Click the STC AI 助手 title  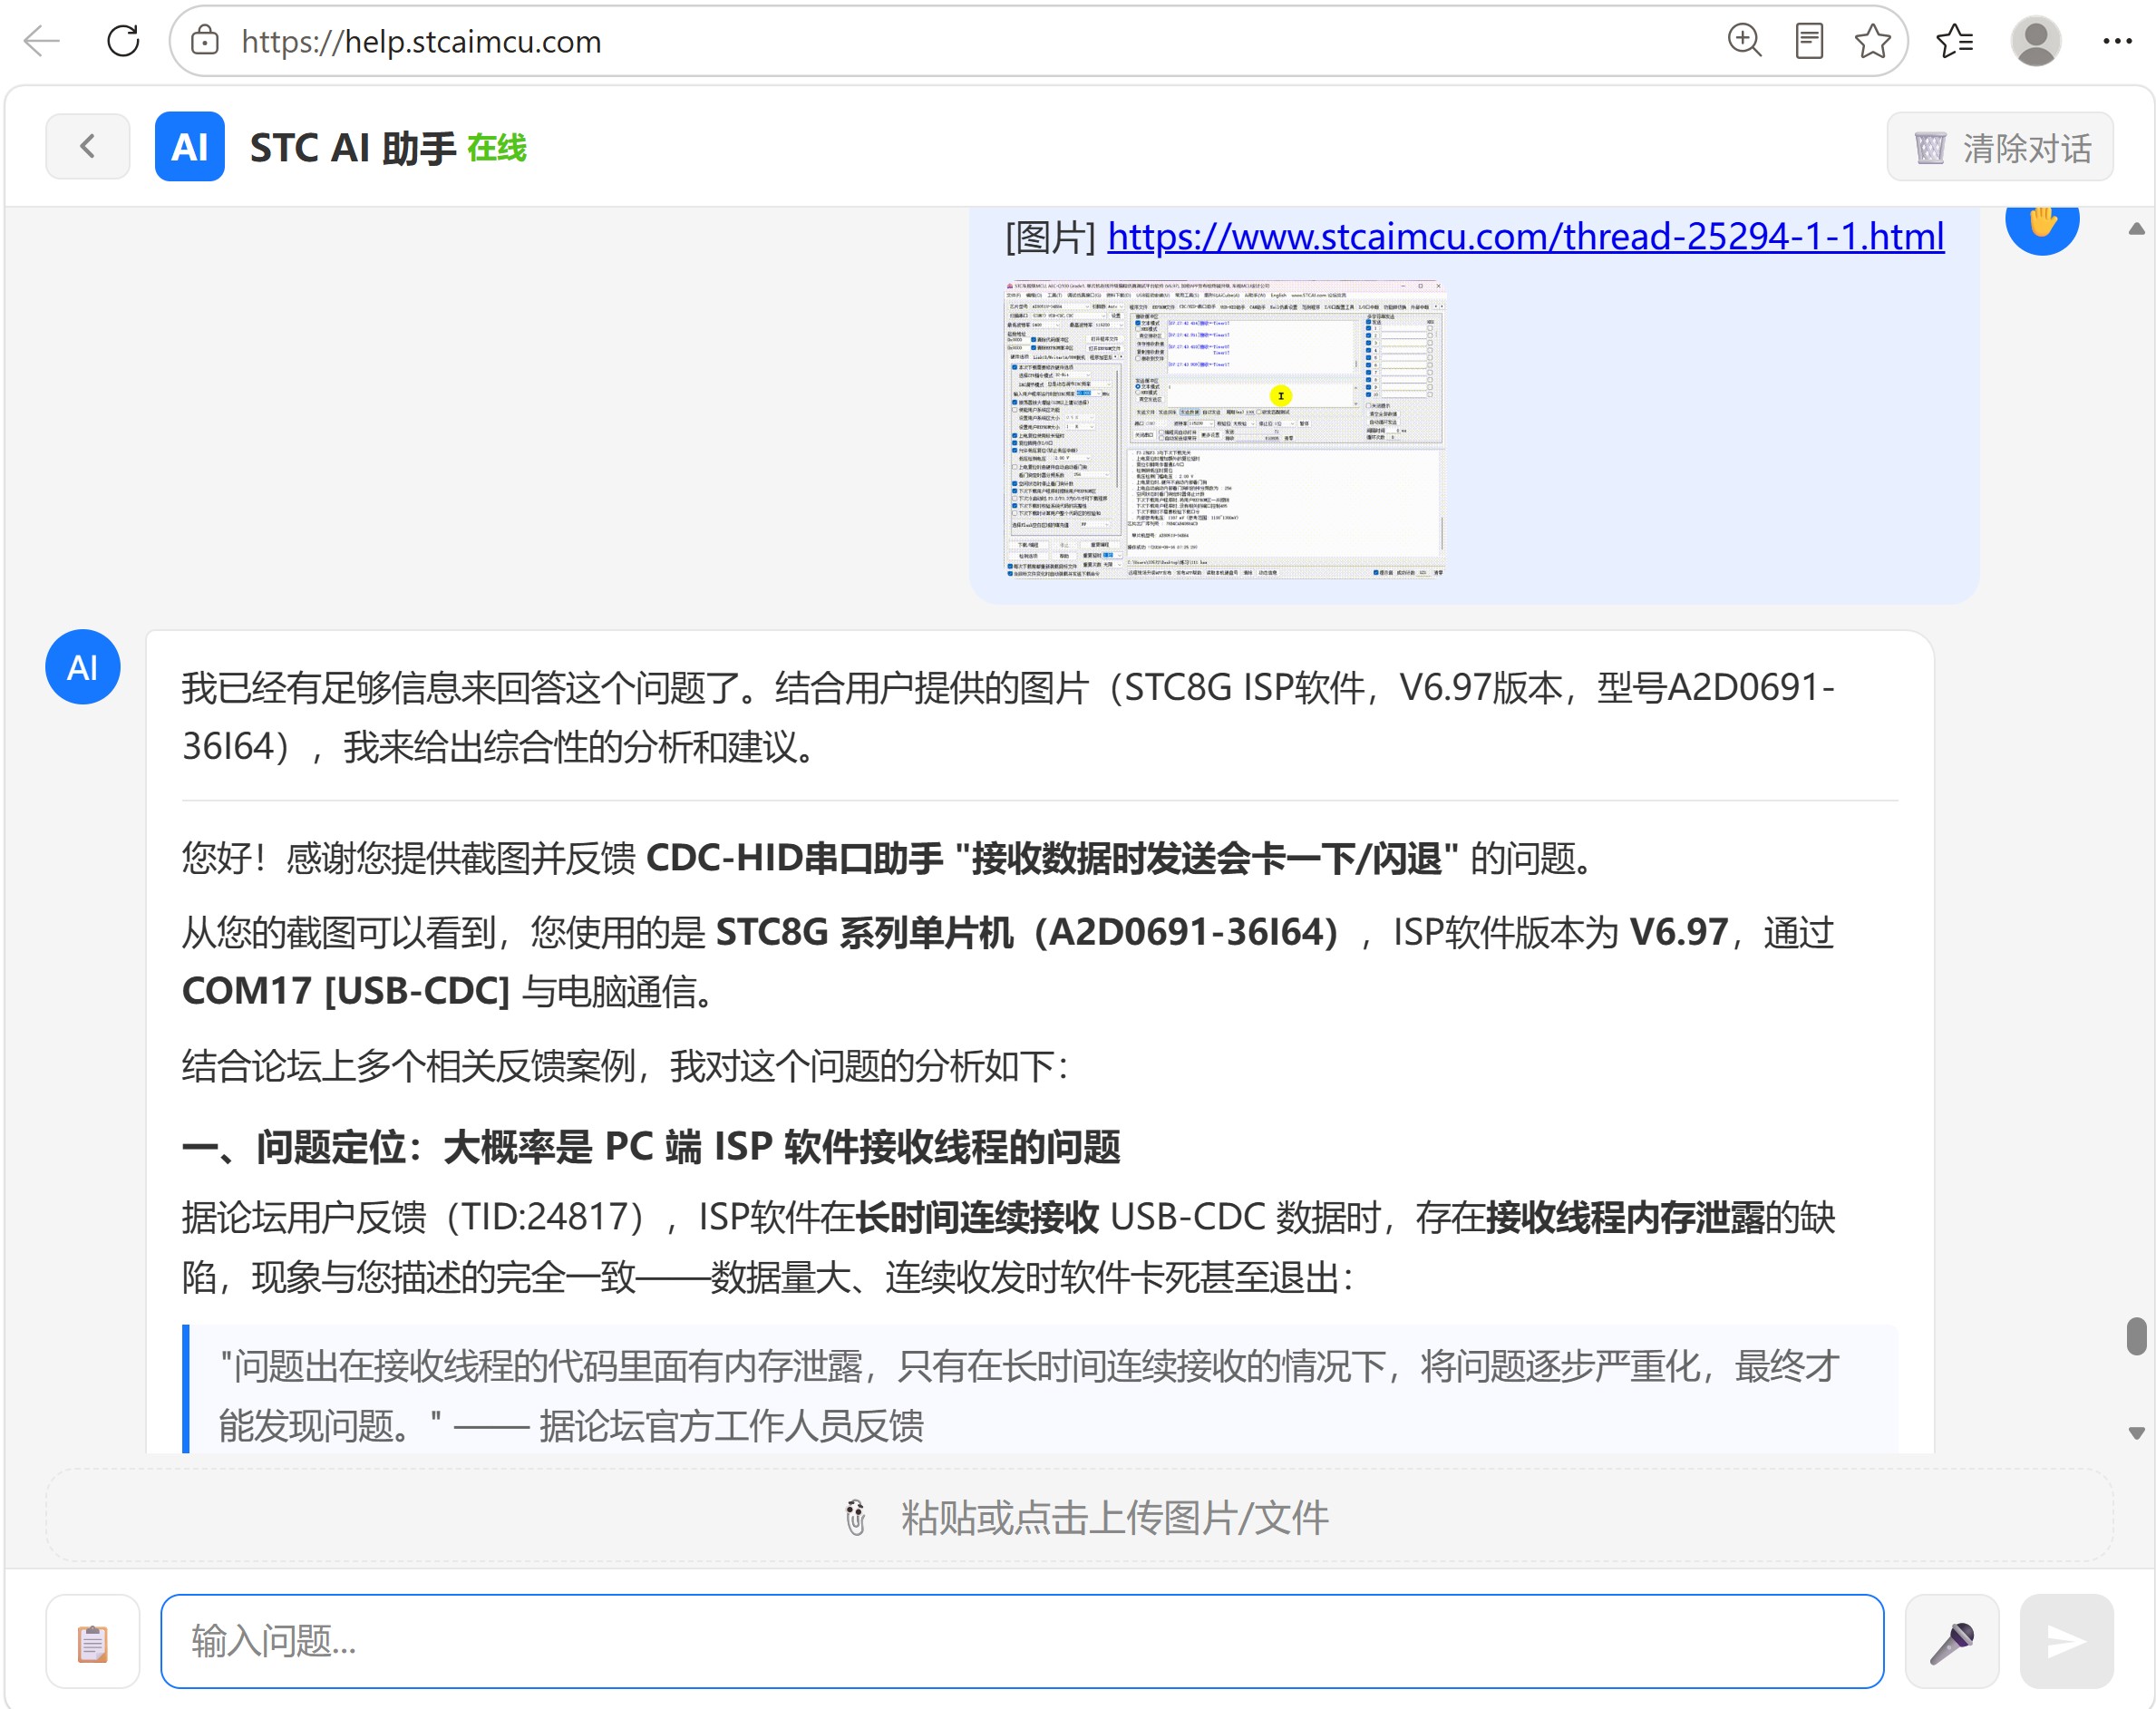[x=353, y=148]
